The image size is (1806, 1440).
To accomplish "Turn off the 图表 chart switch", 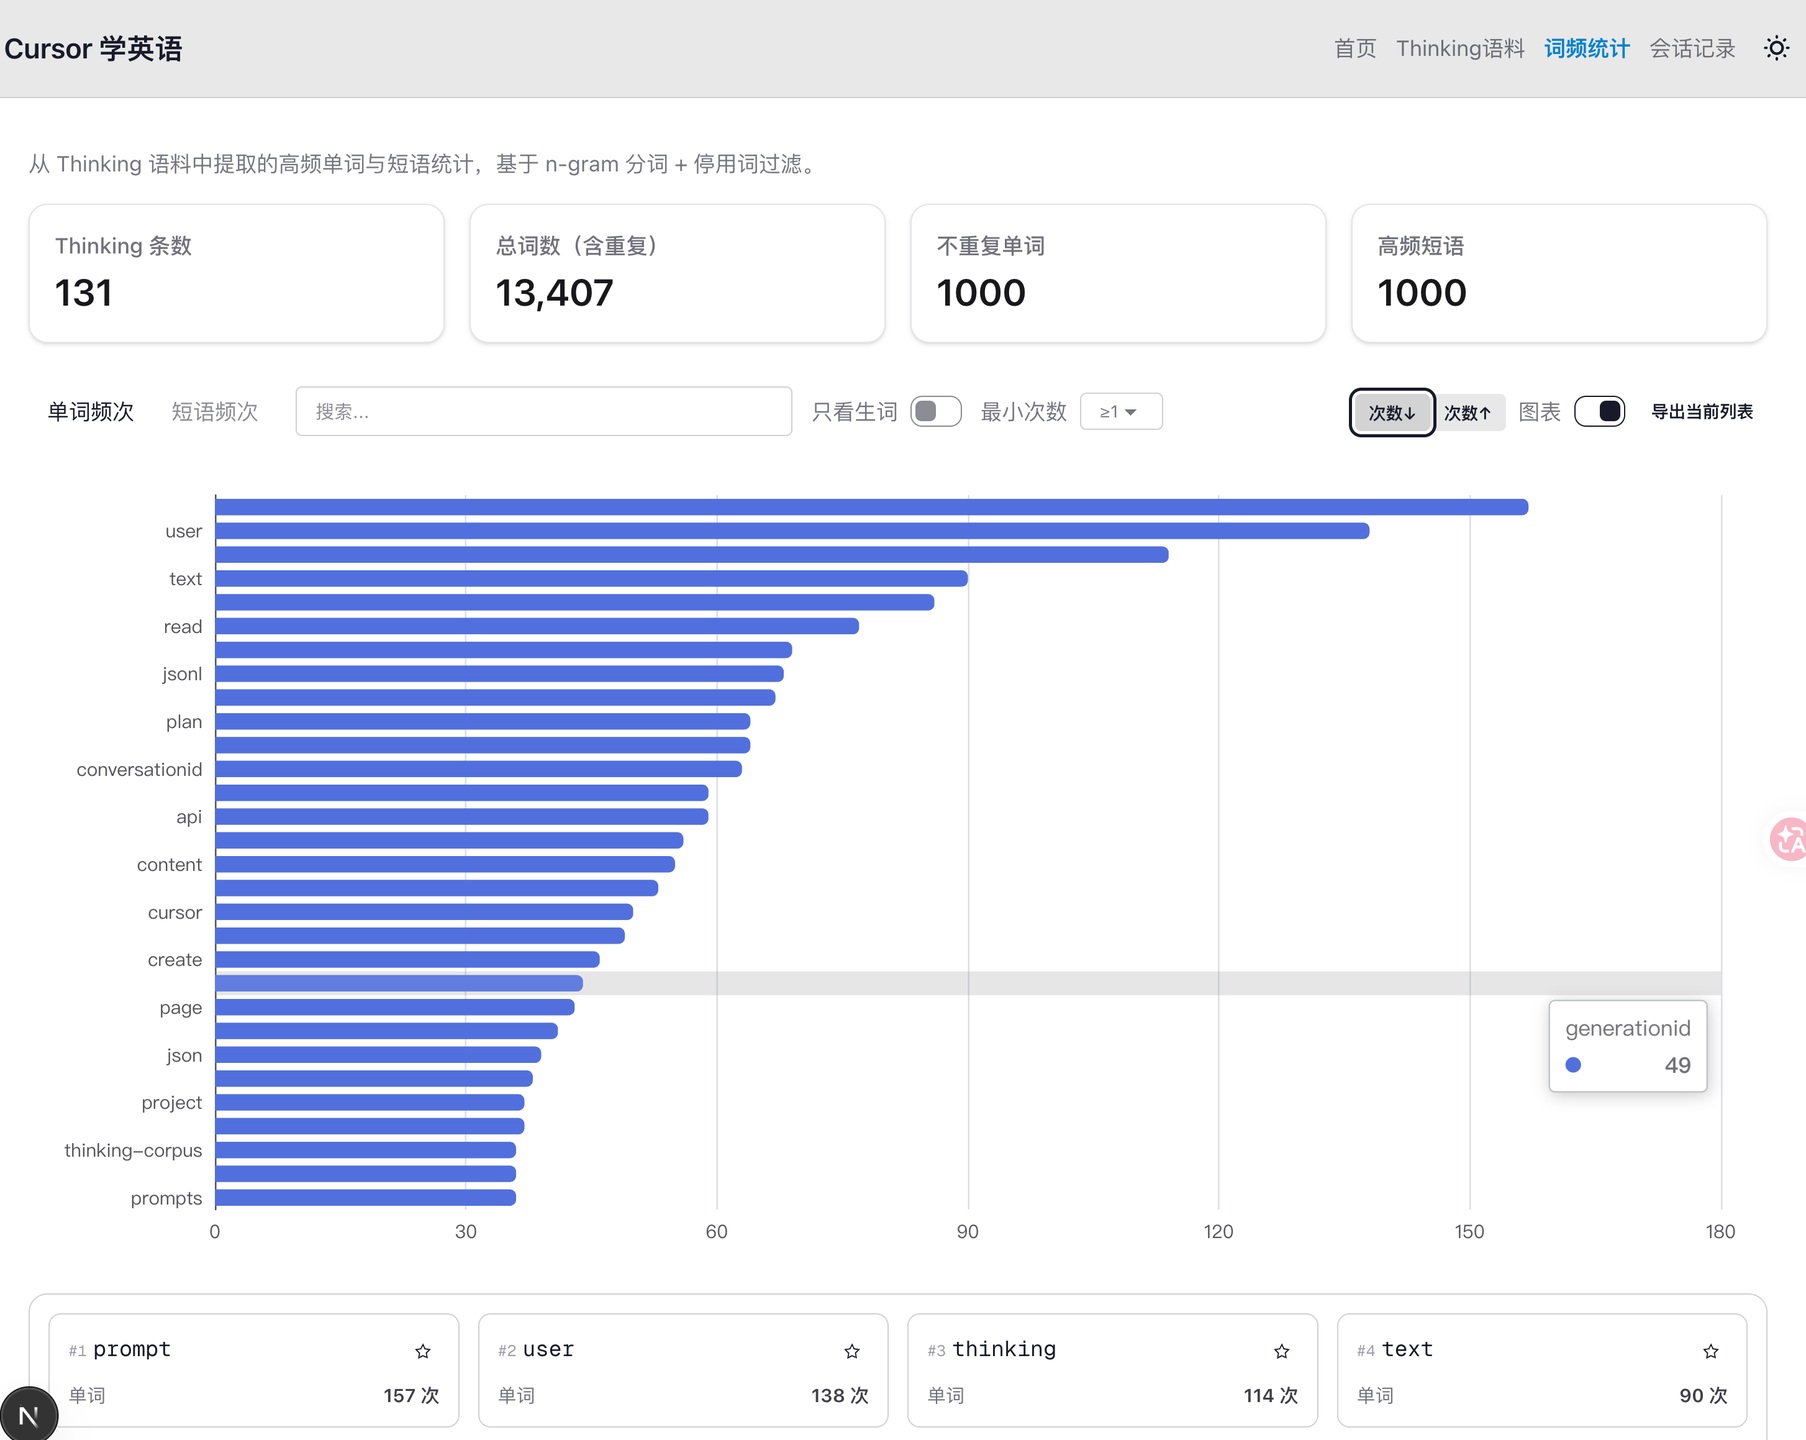I will pos(1599,411).
